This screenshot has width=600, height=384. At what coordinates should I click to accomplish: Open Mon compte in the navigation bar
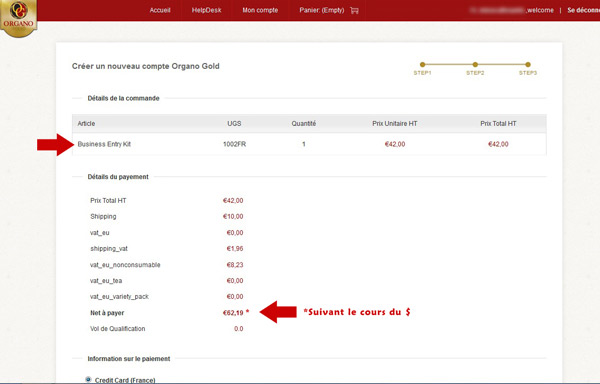point(260,10)
